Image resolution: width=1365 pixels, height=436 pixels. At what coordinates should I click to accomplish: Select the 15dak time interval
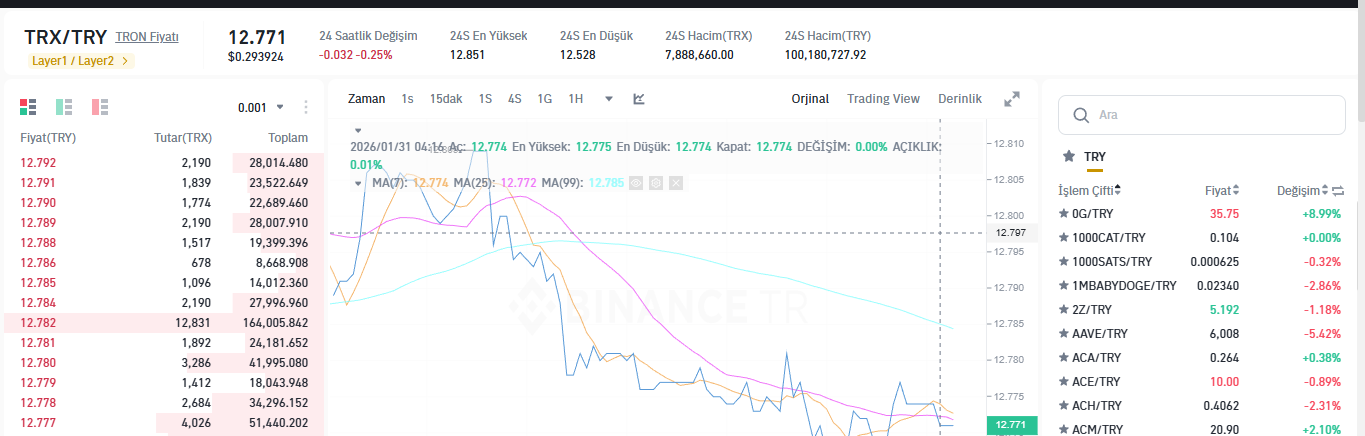(446, 98)
